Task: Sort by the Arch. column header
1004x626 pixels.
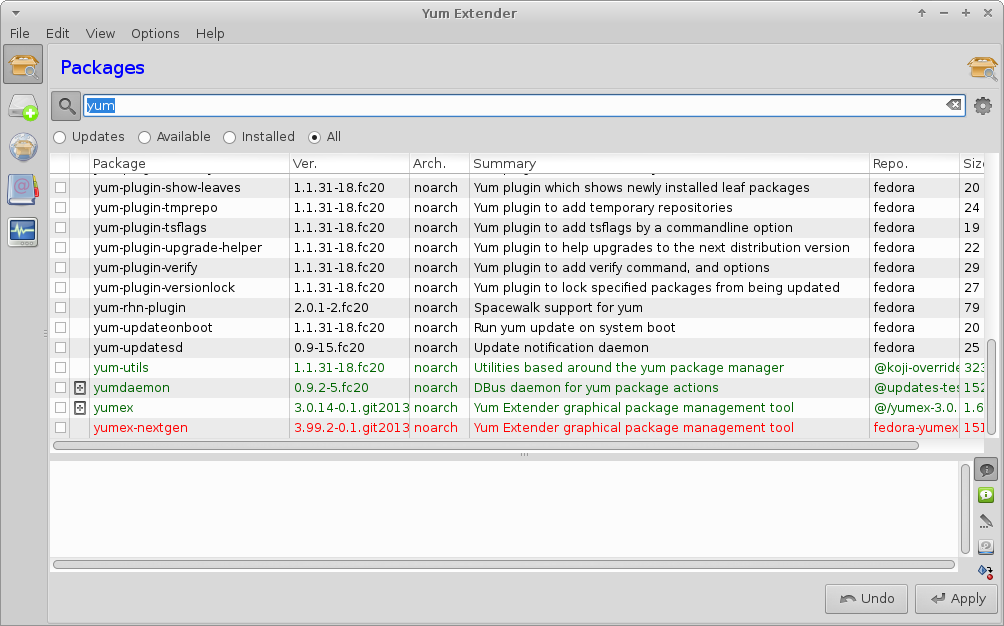Action: 439,163
